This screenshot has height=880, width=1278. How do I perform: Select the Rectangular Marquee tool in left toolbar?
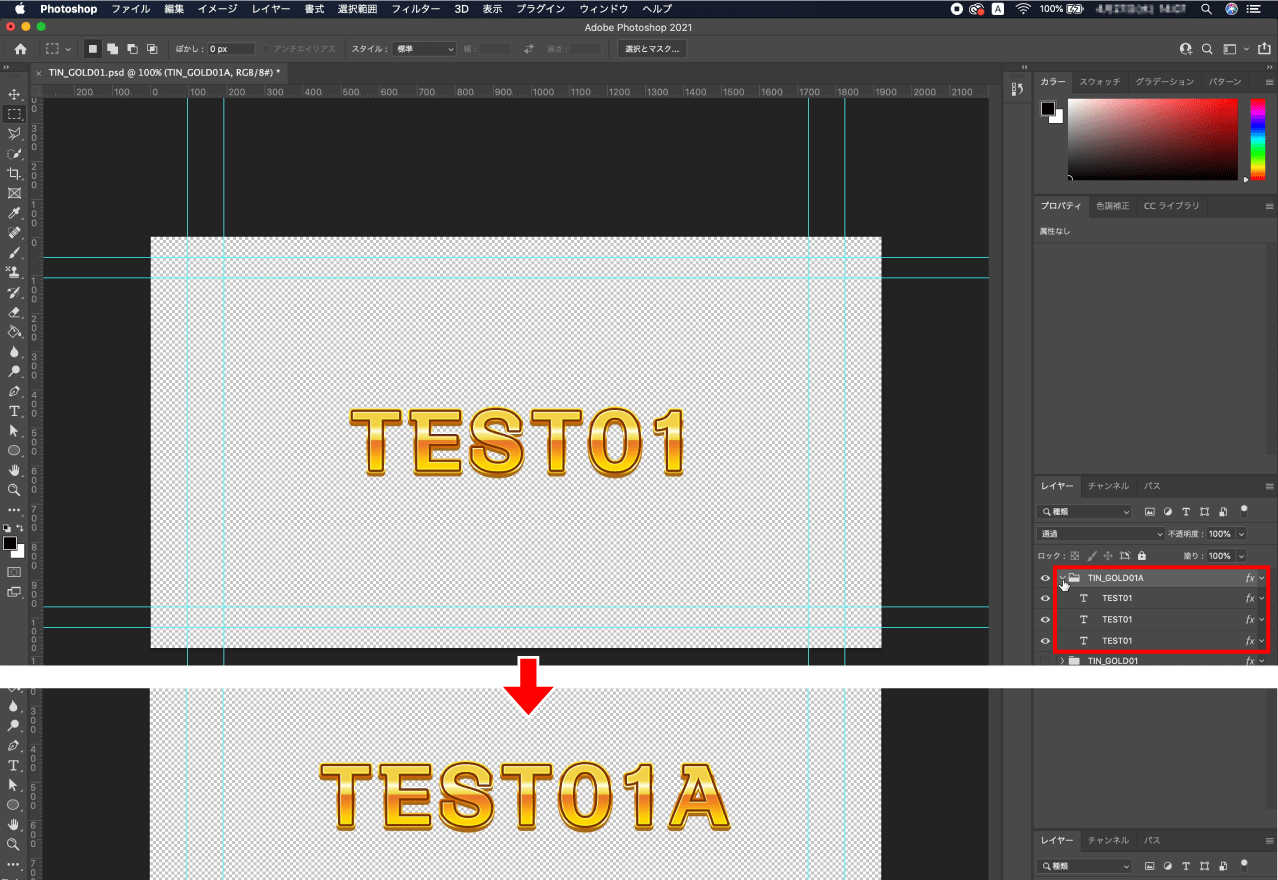14,114
